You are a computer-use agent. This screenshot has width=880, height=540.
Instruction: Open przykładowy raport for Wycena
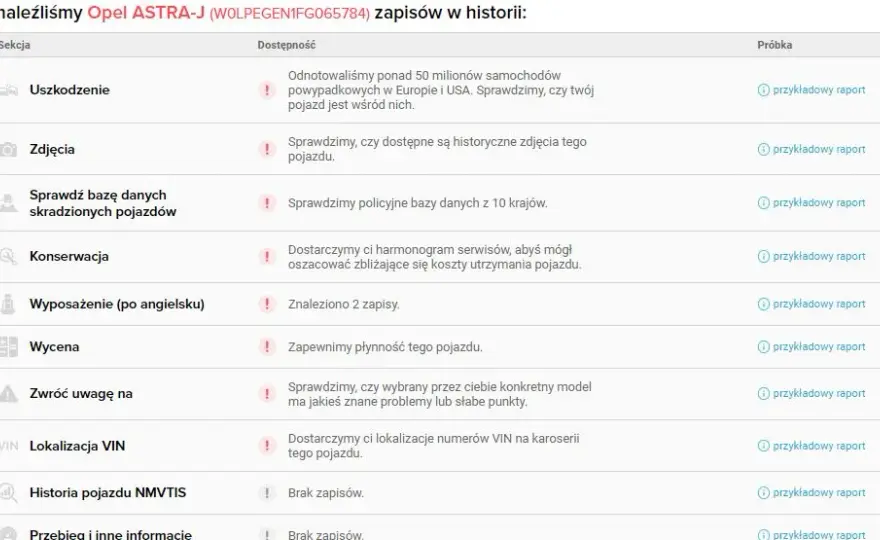(x=812, y=347)
